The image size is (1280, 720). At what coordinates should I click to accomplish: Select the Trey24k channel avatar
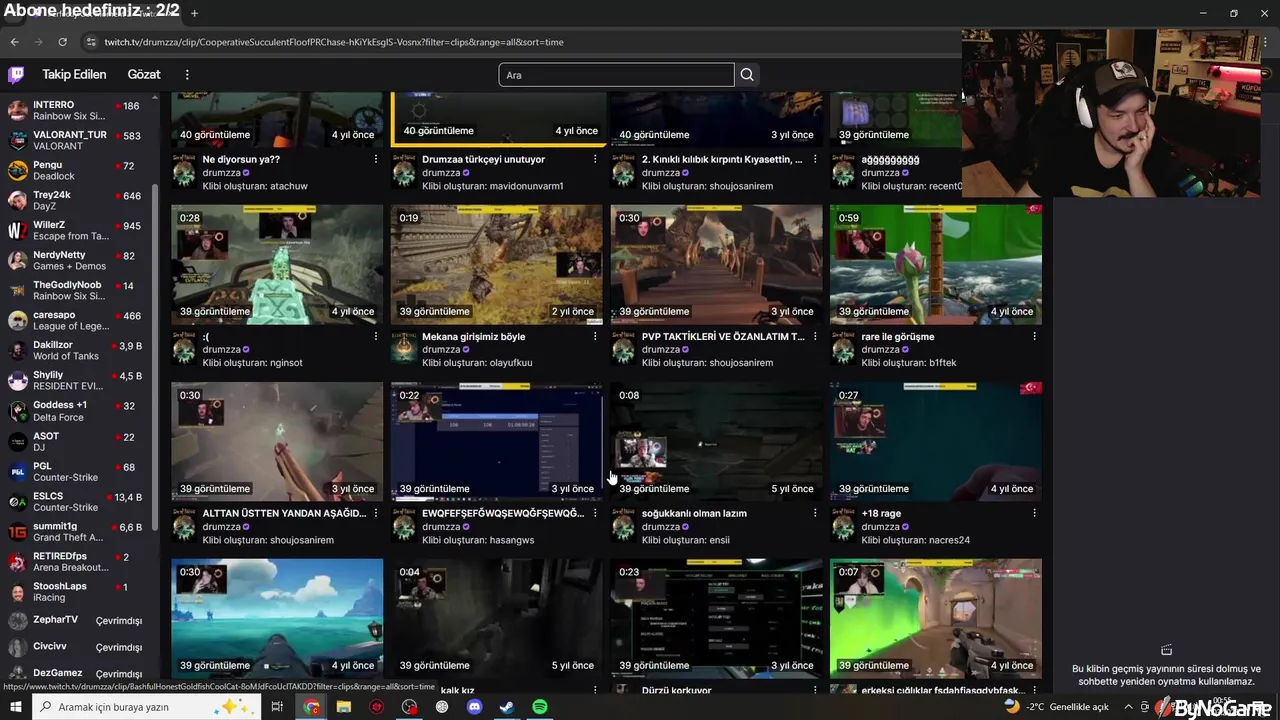[x=17, y=201]
